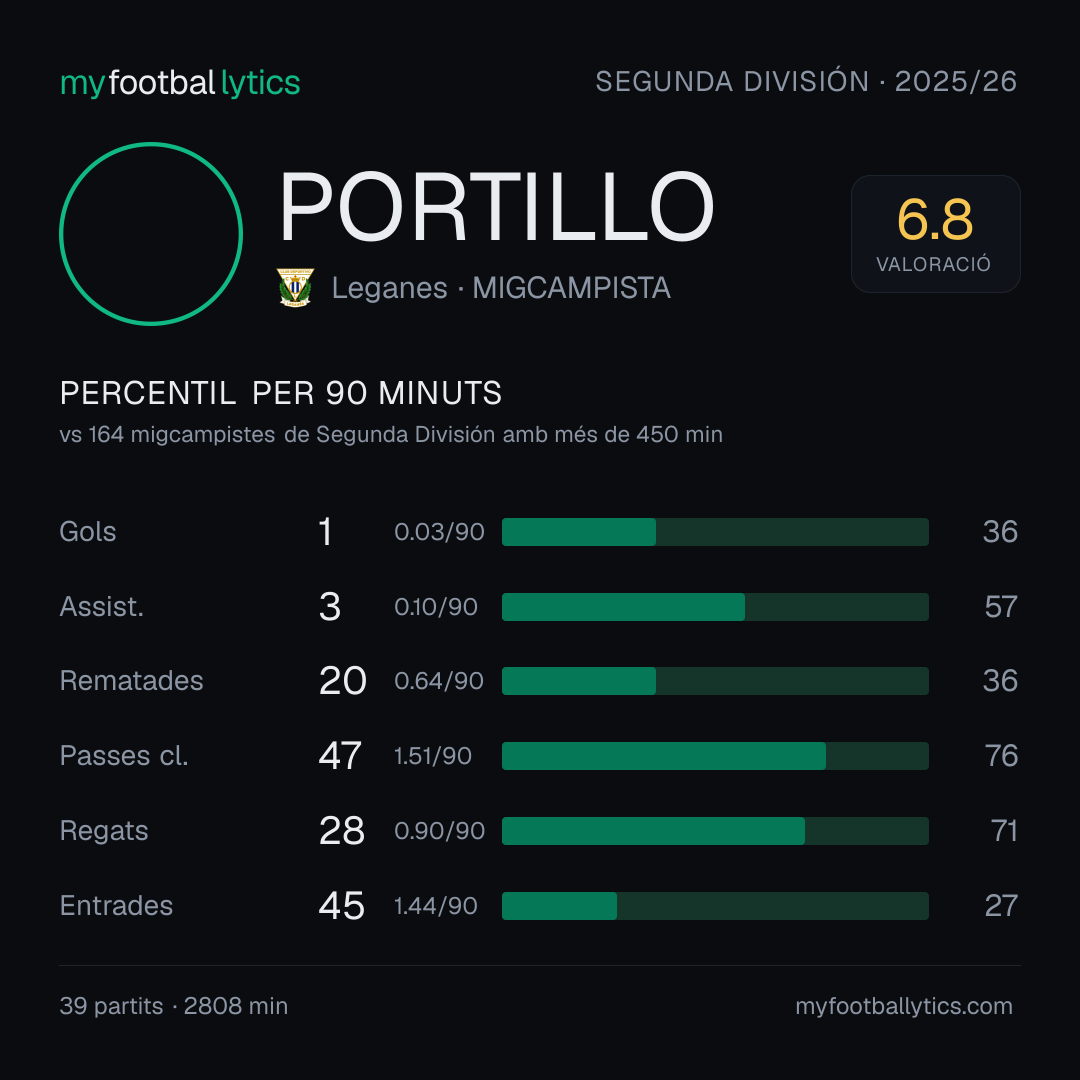Click the Segunda División 2025/26 label
The image size is (1080, 1080).
[806, 81]
